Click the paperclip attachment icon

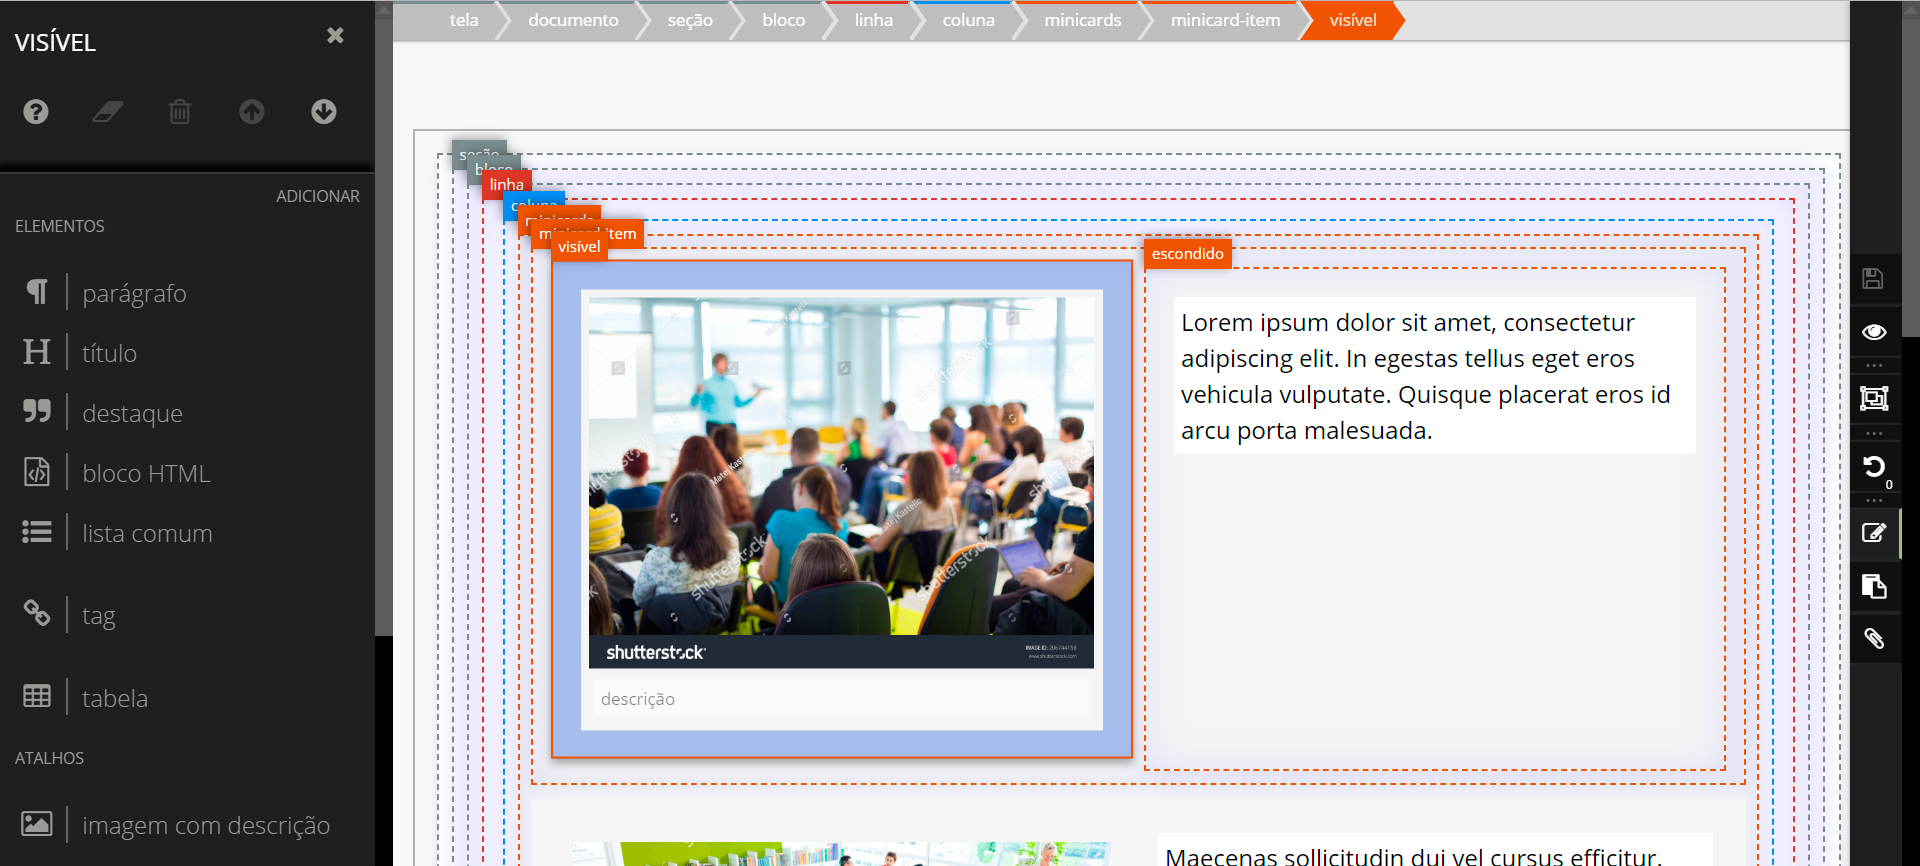pos(1874,638)
